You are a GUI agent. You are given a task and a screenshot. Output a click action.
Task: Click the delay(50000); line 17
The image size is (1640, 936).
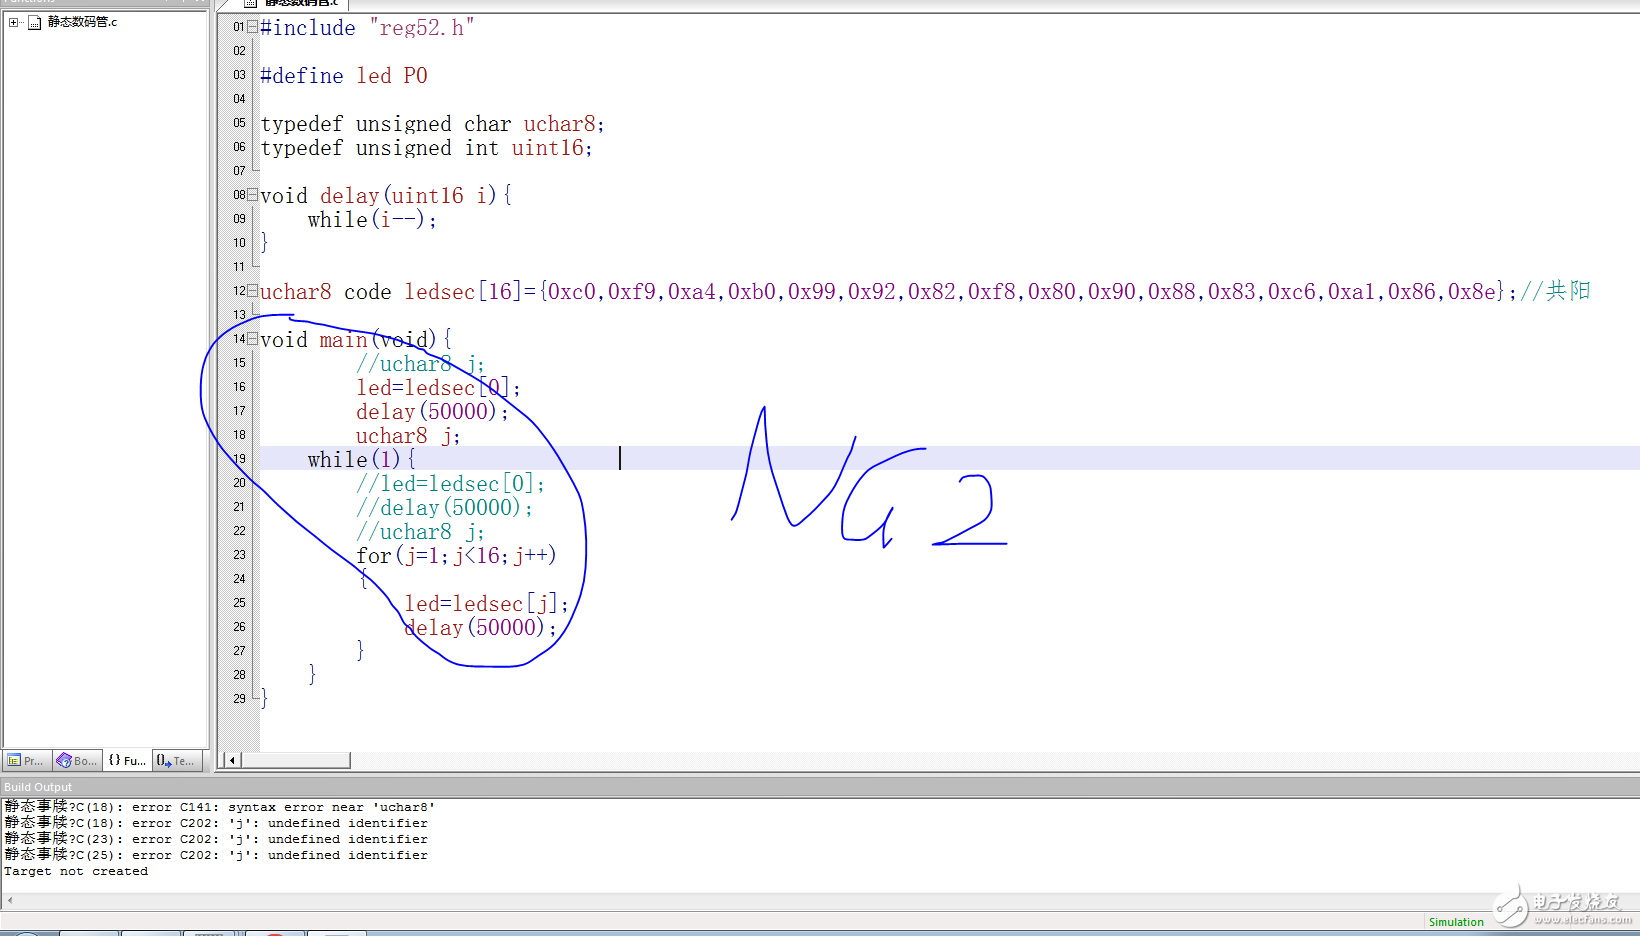pos(432,412)
